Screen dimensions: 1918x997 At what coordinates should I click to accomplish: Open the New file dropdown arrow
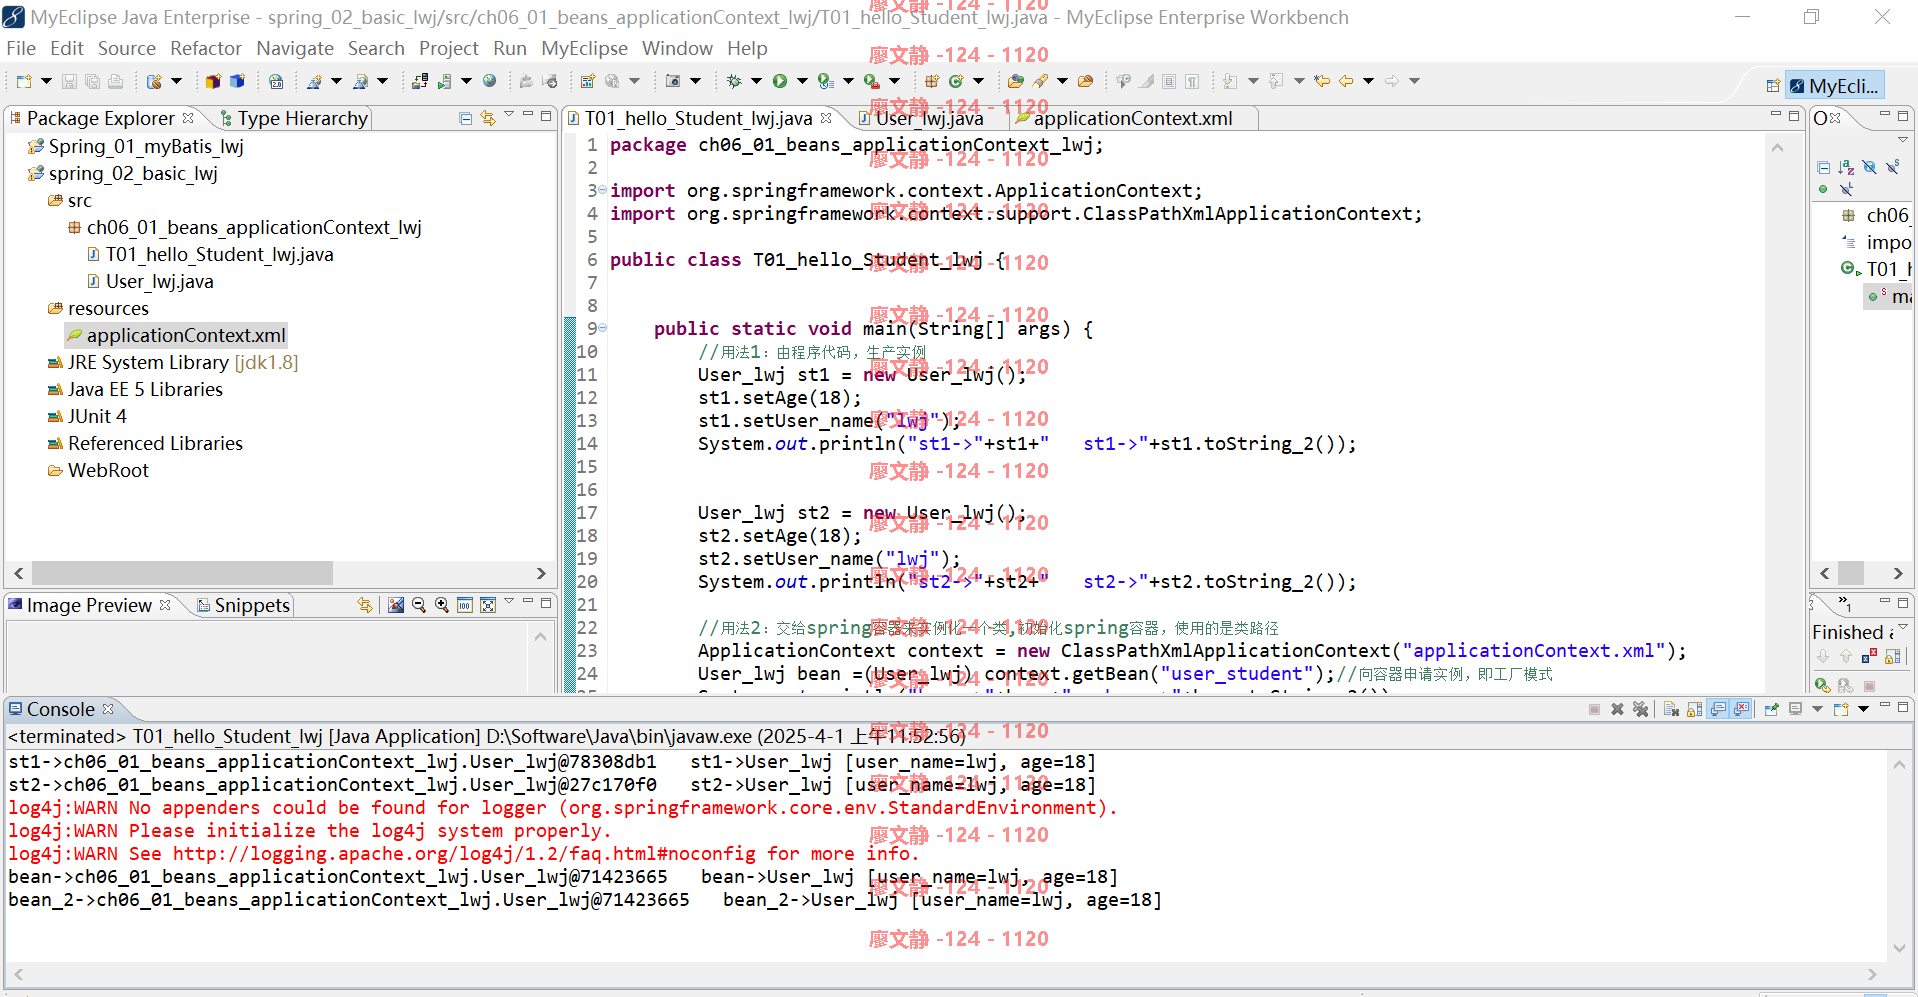pos(46,81)
